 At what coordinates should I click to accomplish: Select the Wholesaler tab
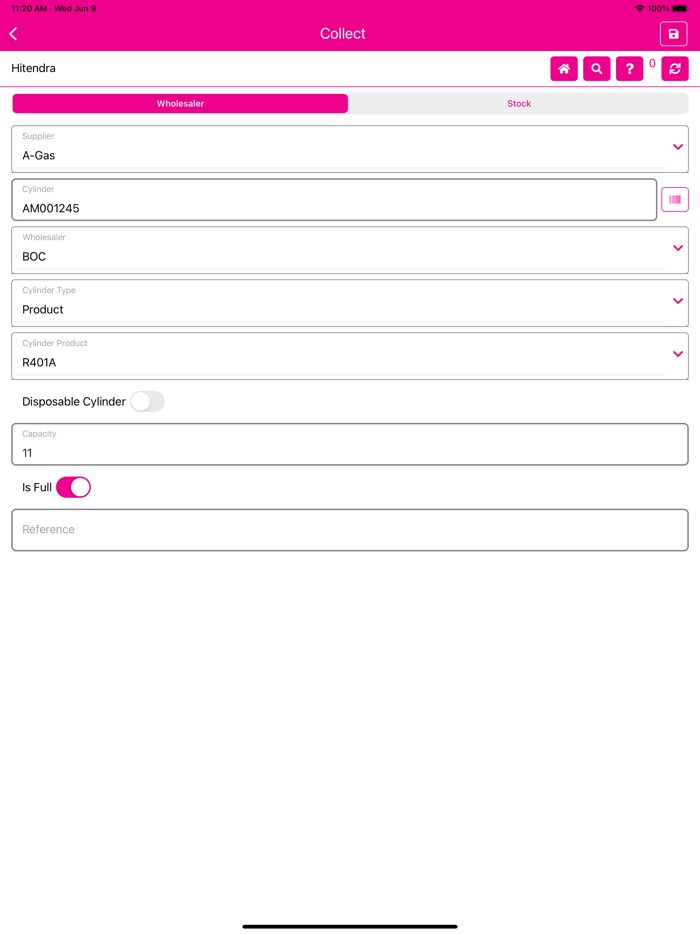[x=180, y=104]
